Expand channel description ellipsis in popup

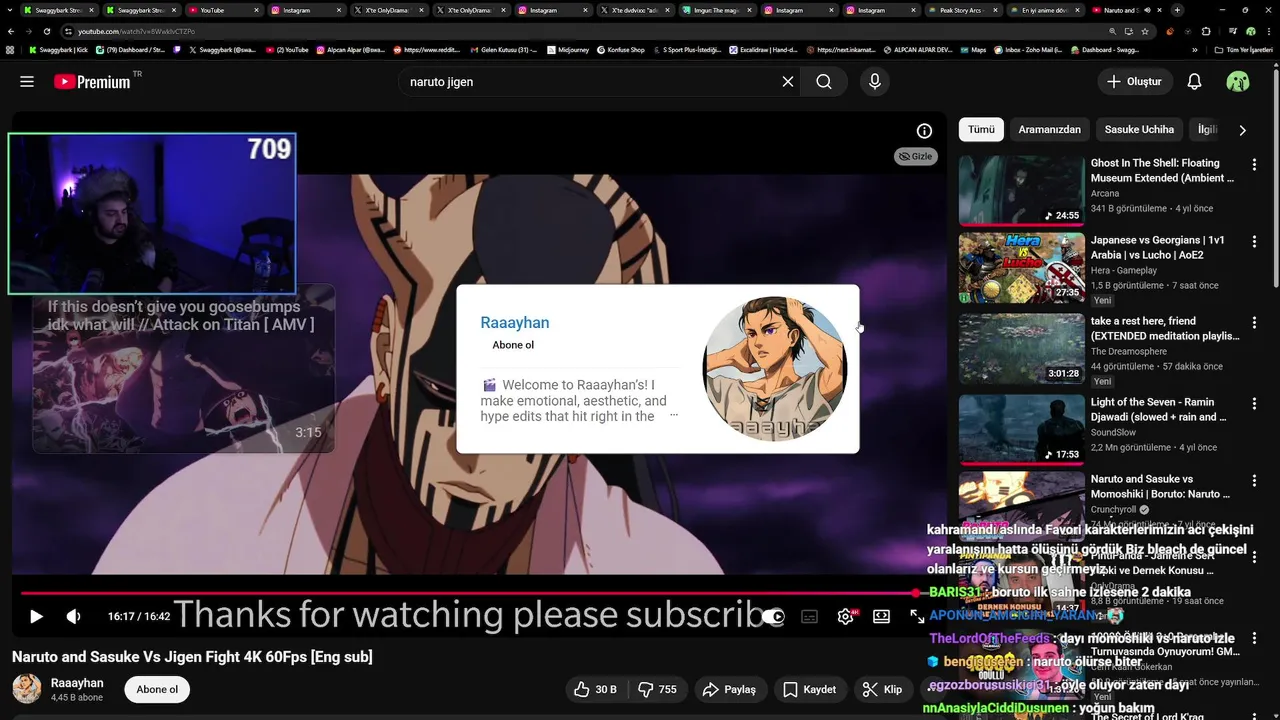tap(673, 415)
